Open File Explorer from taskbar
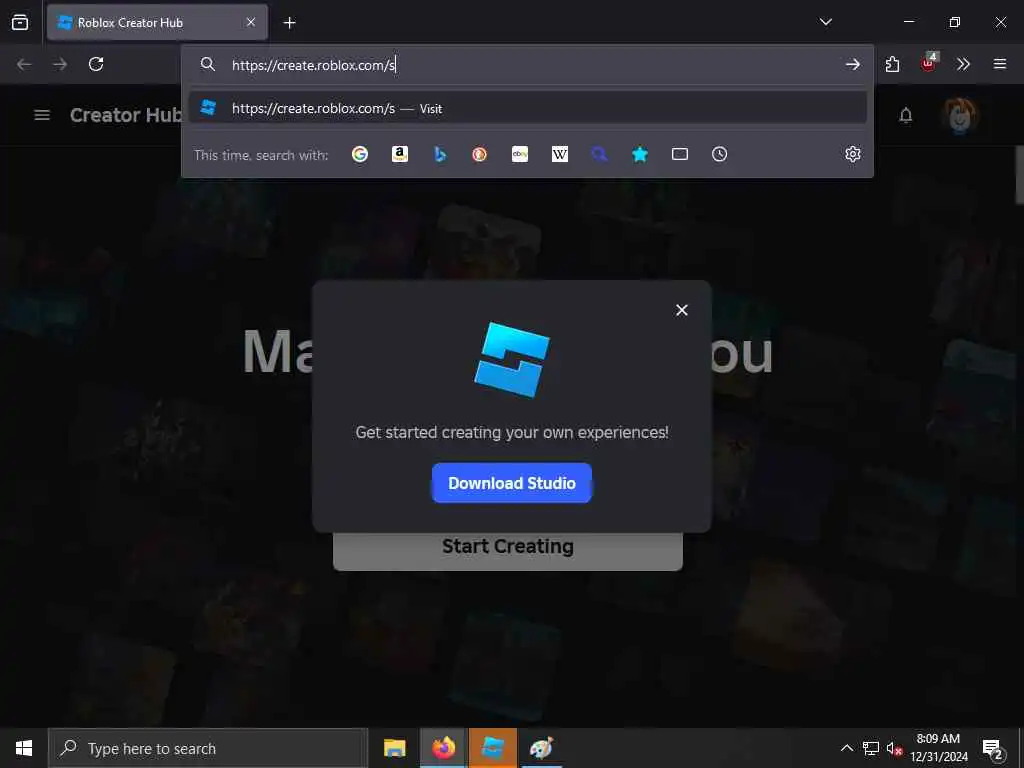 pyautogui.click(x=394, y=748)
